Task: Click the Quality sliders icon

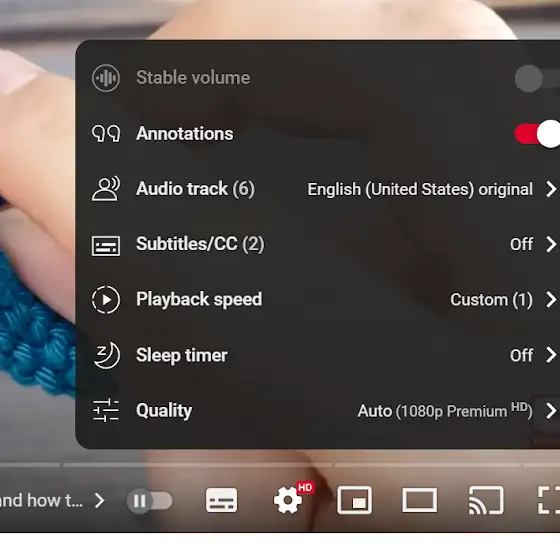Action: click(x=106, y=410)
